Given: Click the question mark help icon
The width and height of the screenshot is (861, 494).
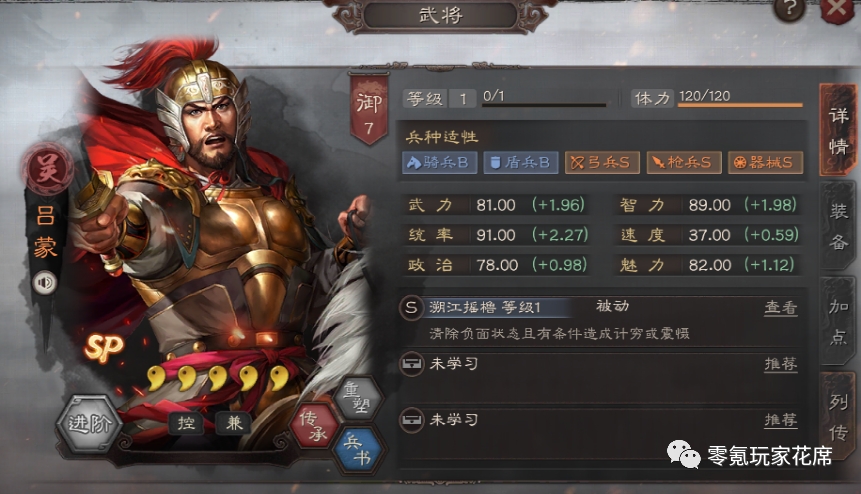Looking at the screenshot, I should 789,8.
